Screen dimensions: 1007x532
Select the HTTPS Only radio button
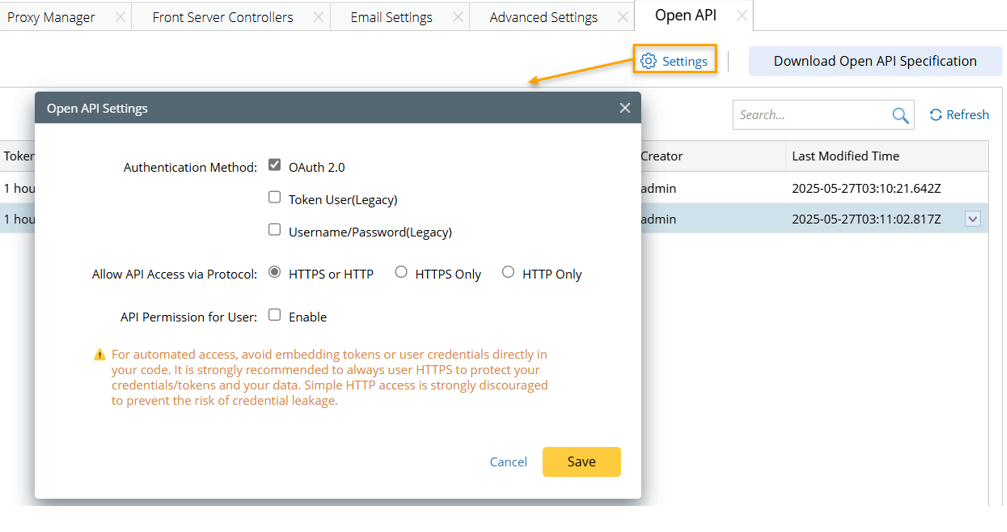[401, 272]
